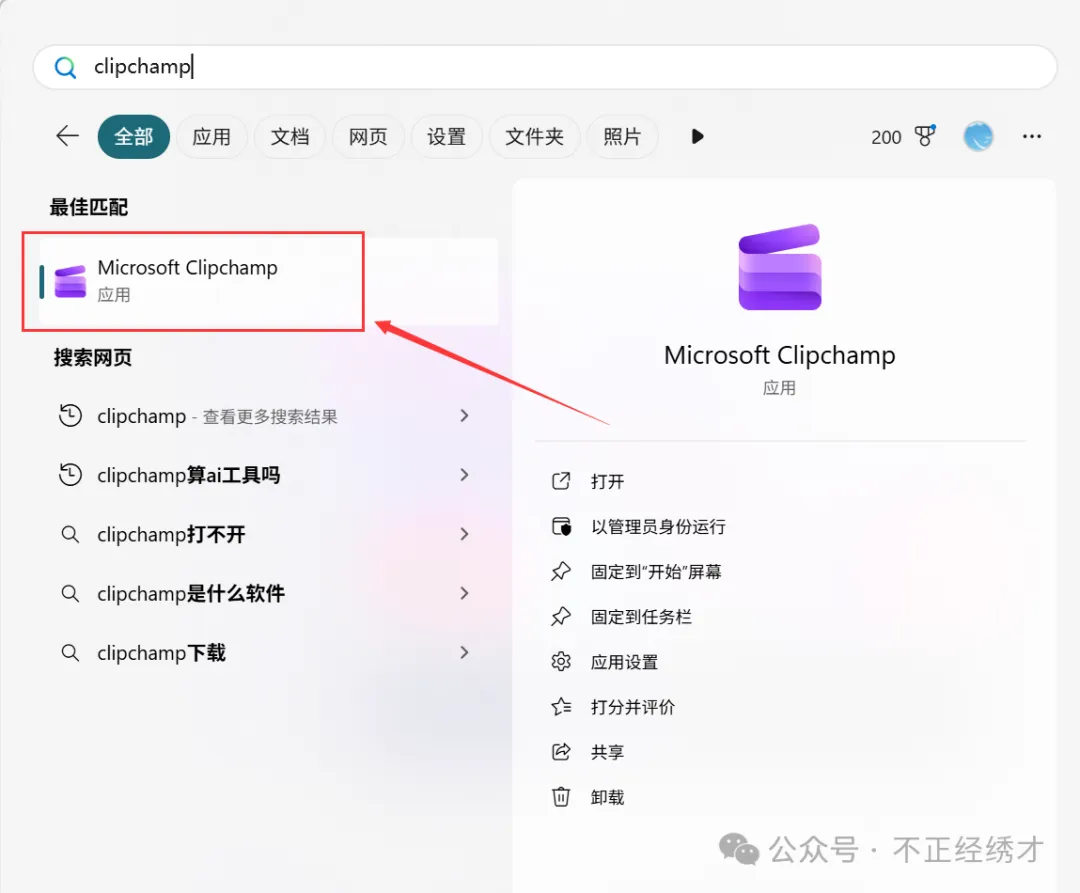
Task: Click 打开 to launch Clipchamp
Action: (x=607, y=482)
